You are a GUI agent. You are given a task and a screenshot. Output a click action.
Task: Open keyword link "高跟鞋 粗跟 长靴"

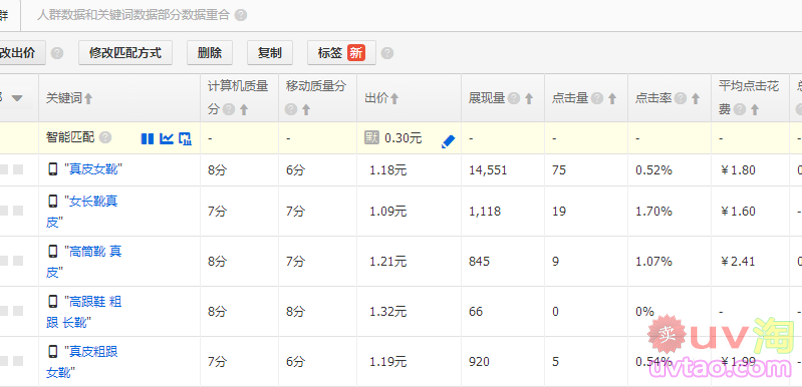84,311
